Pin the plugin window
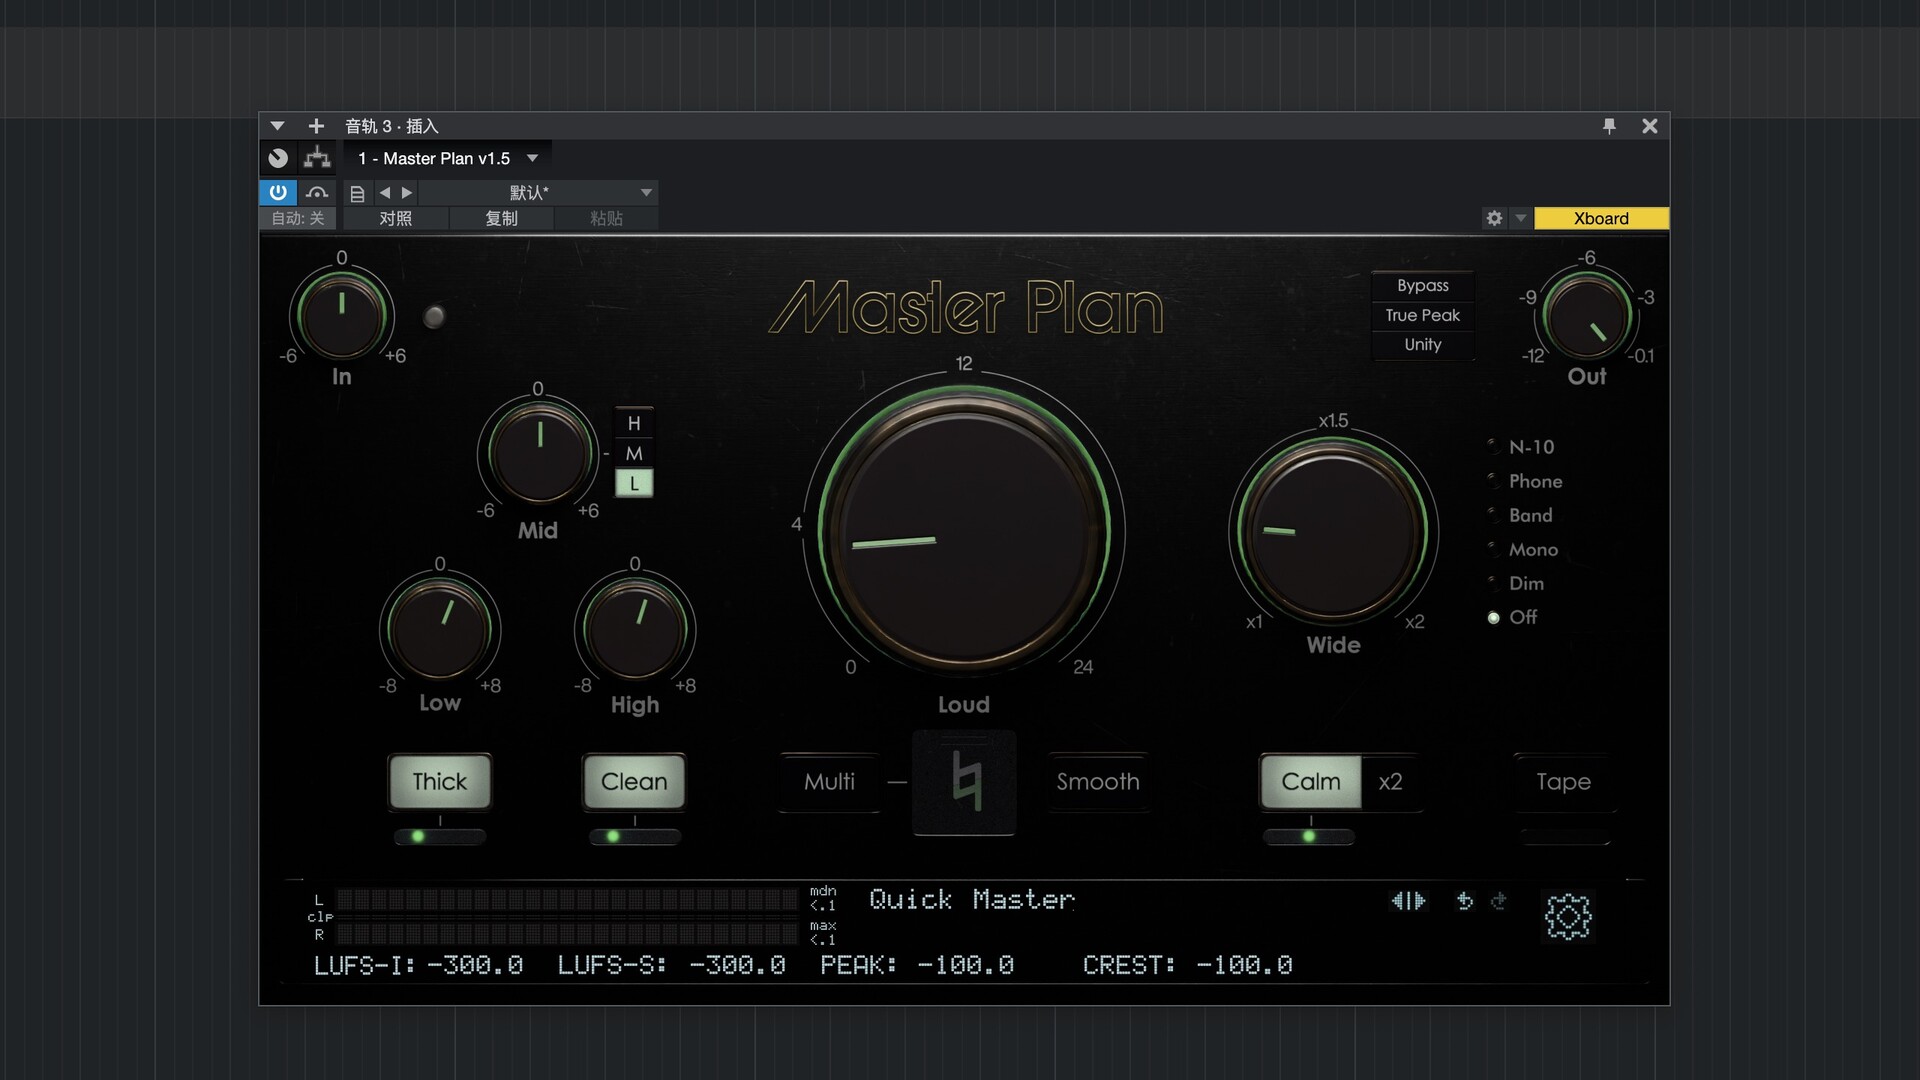This screenshot has height=1080, width=1920. (x=1609, y=126)
